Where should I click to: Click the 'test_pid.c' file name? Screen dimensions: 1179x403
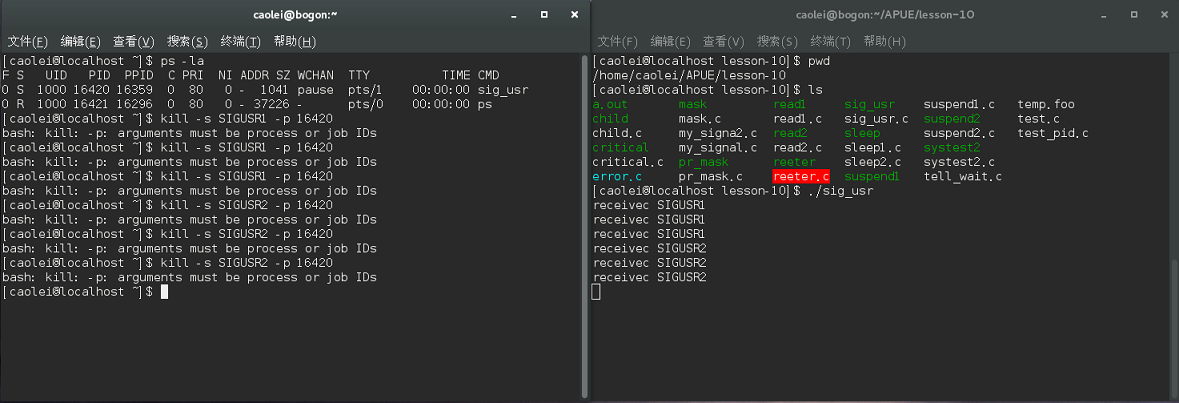click(1053, 133)
